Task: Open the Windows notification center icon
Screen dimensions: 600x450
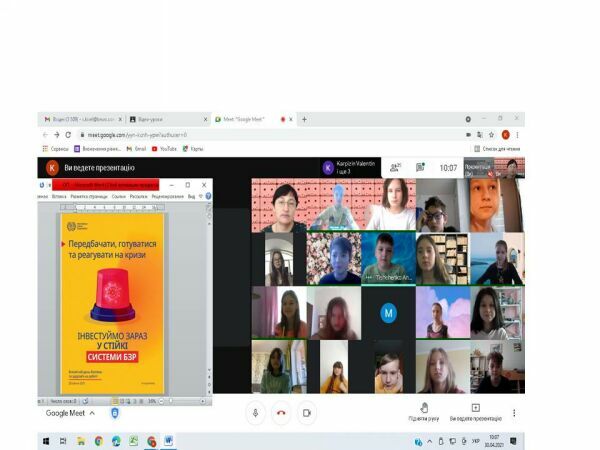Action: 514,441
